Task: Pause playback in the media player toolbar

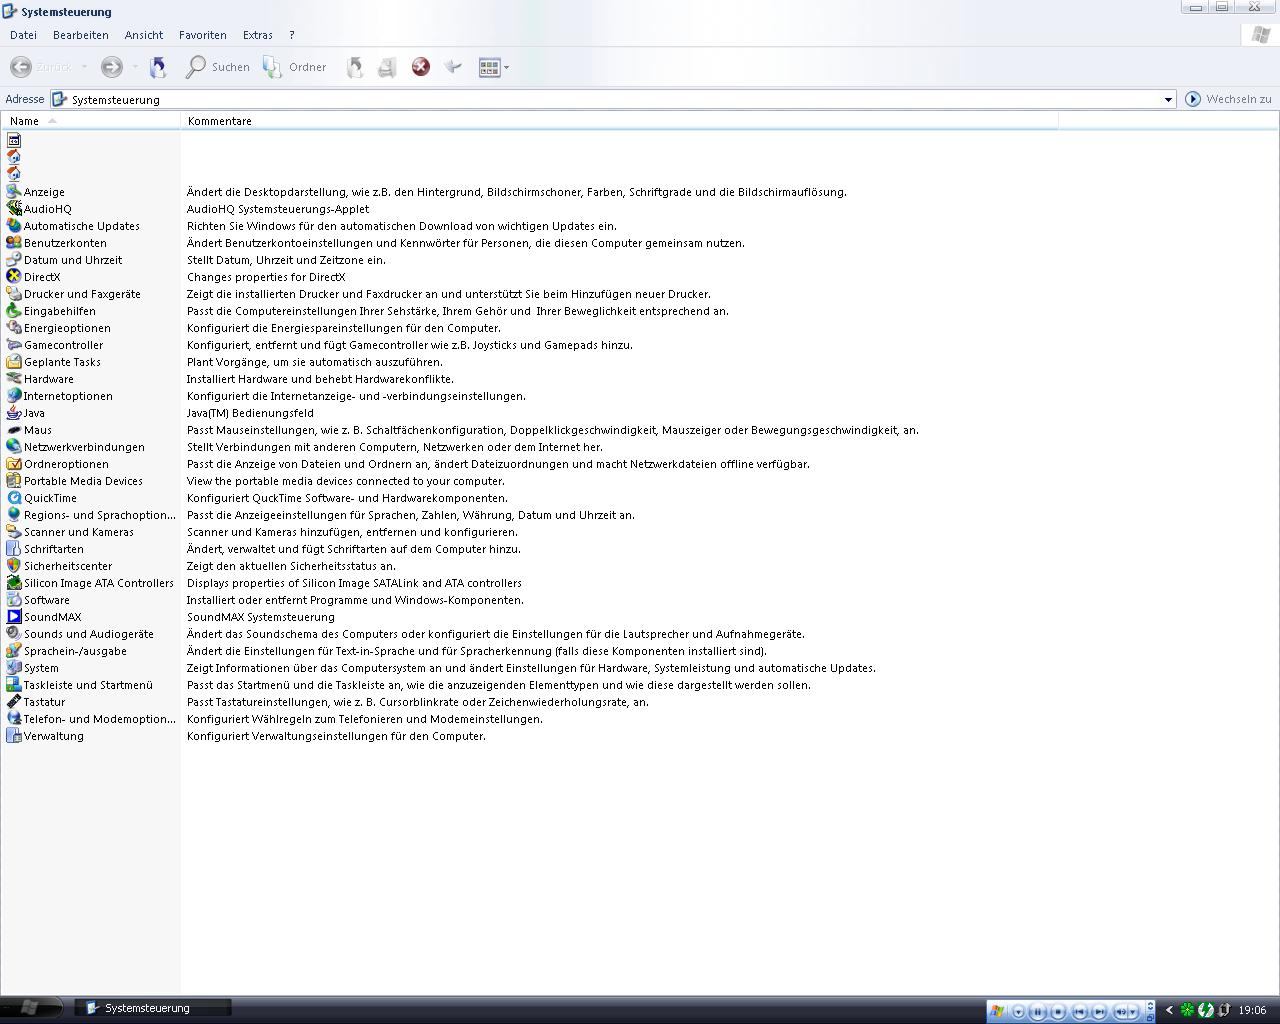Action: (x=1038, y=1011)
